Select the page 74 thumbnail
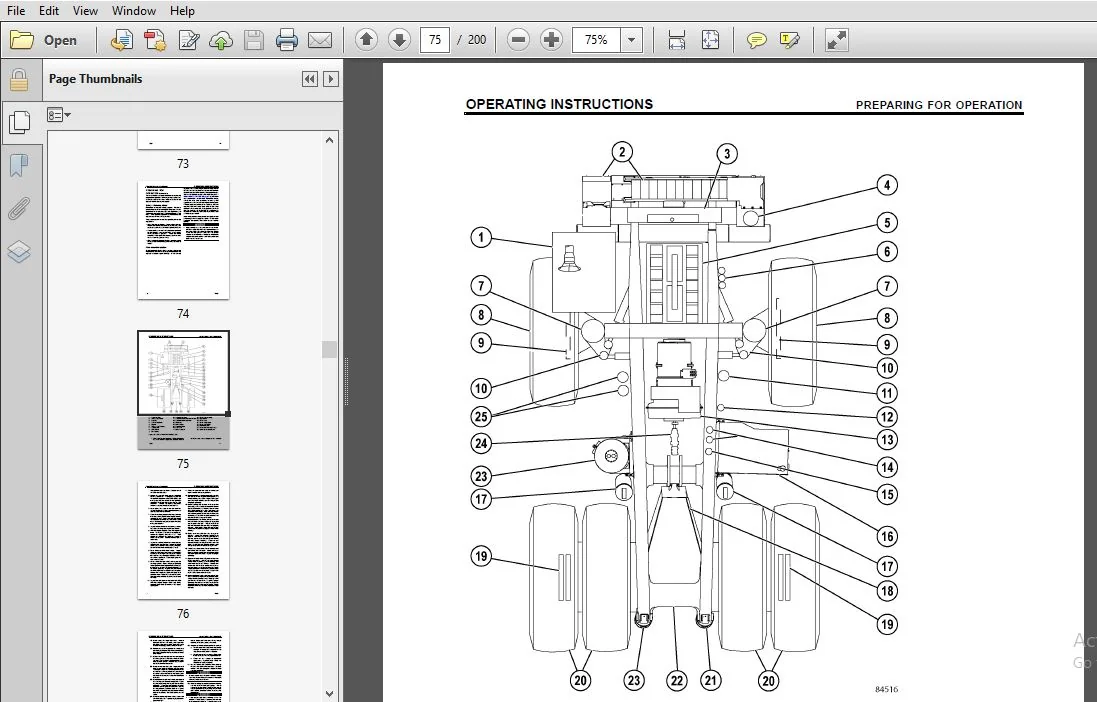 point(183,240)
